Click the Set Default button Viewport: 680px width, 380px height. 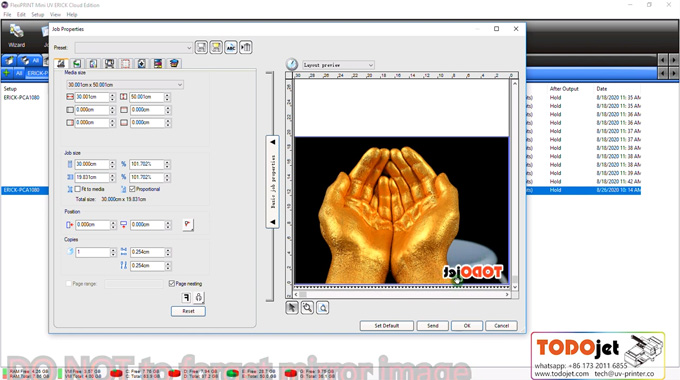pyautogui.click(x=386, y=326)
